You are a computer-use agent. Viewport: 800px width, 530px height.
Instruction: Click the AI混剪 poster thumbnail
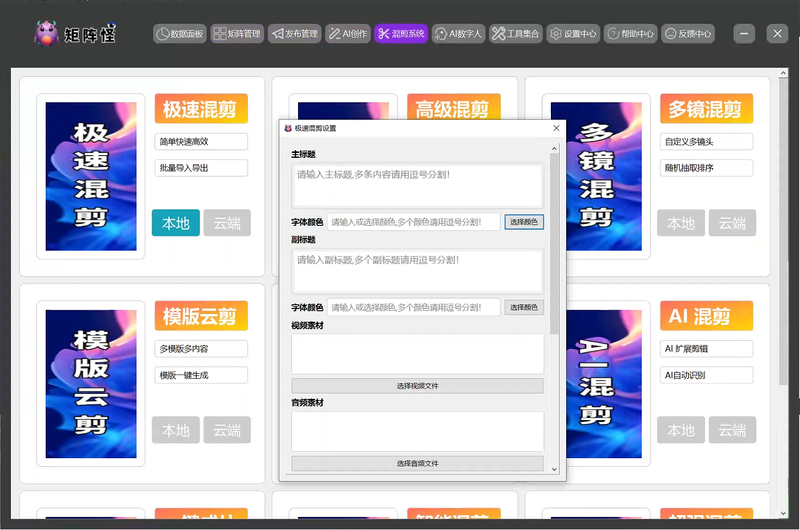point(604,384)
